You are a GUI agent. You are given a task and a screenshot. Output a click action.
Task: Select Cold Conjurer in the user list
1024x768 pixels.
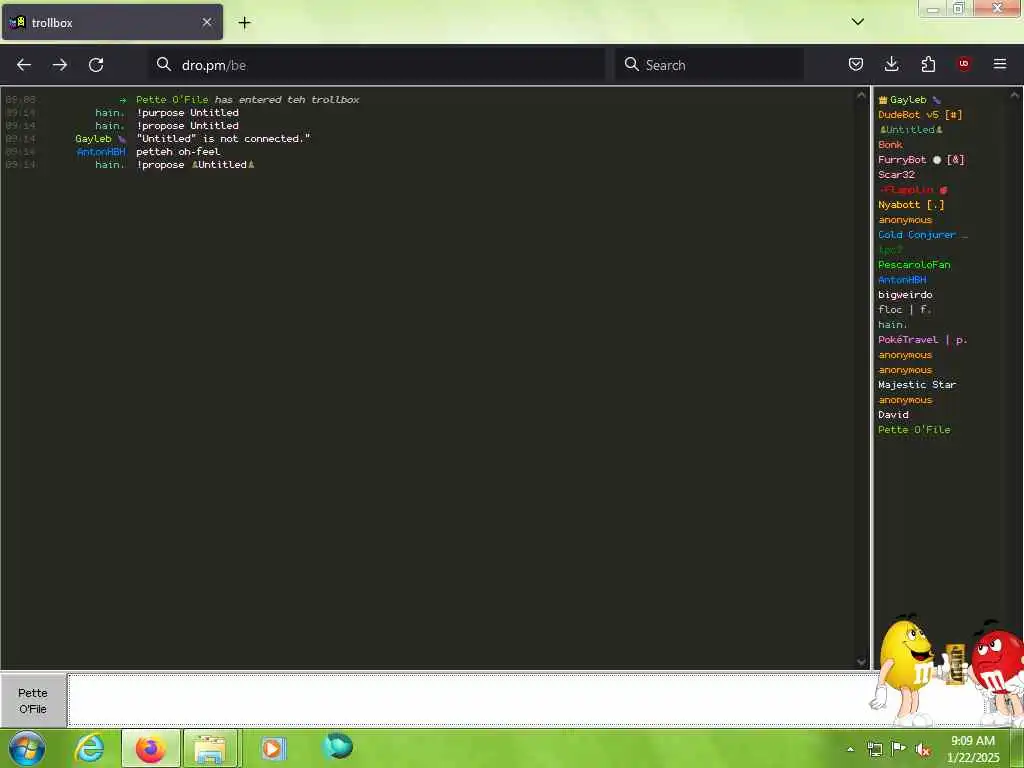(922, 235)
